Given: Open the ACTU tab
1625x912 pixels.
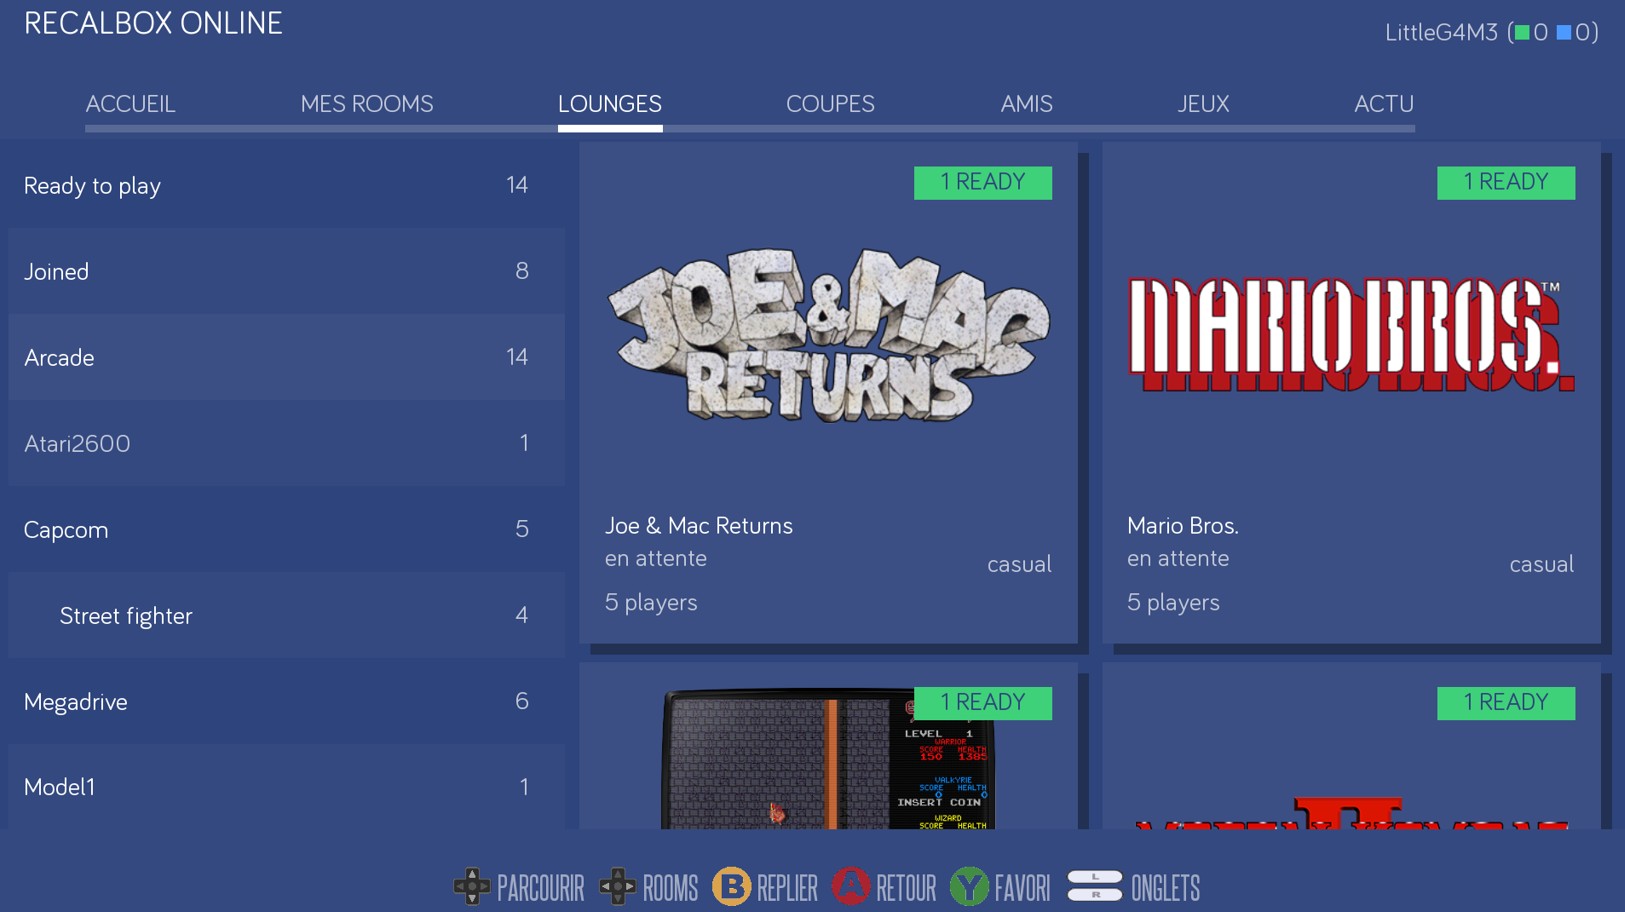Looking at the screenshot, I should click(1384, 104).
